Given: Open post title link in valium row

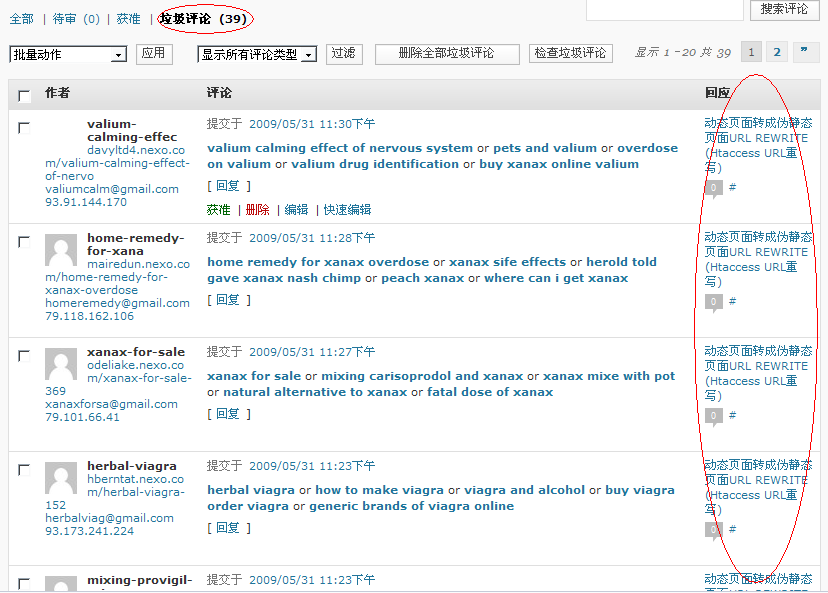Looking at the screenshot, I should tap(758, 146).
